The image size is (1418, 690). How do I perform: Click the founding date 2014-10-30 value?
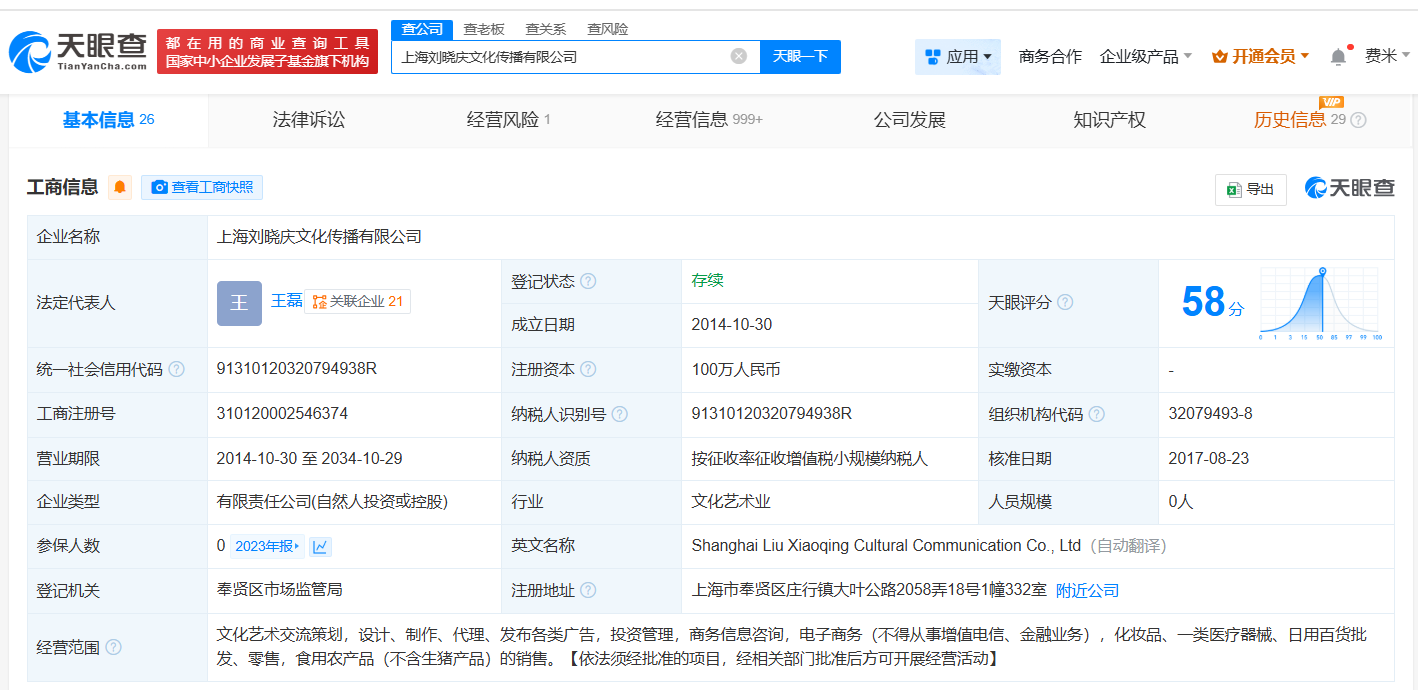[731, 325]
